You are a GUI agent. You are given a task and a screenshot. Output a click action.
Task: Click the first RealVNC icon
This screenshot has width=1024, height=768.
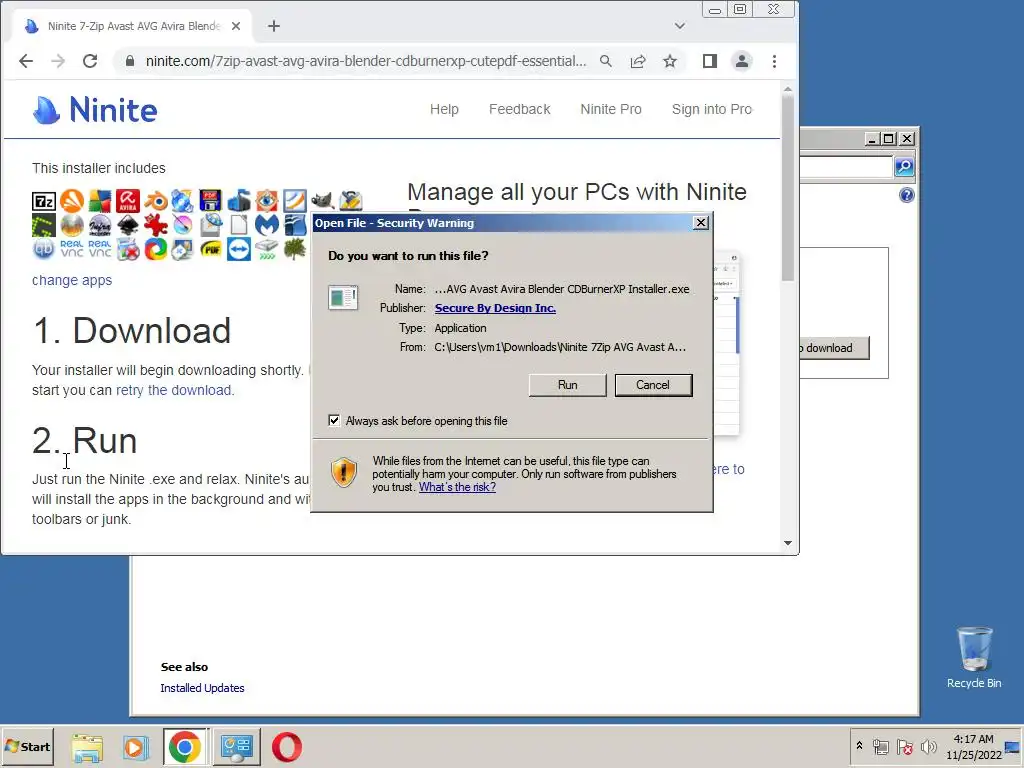[x=72, y=249]
